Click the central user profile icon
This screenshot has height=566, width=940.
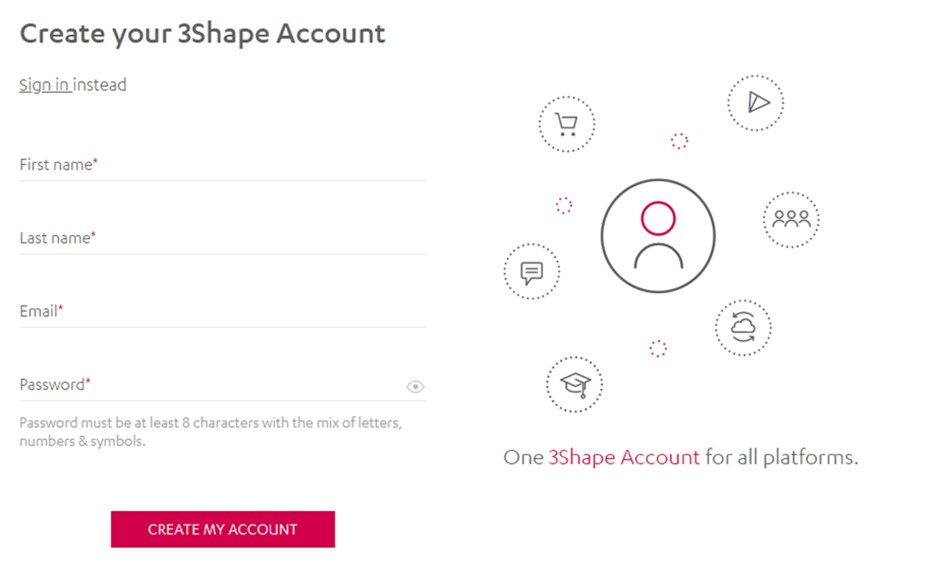coord(658,236)
